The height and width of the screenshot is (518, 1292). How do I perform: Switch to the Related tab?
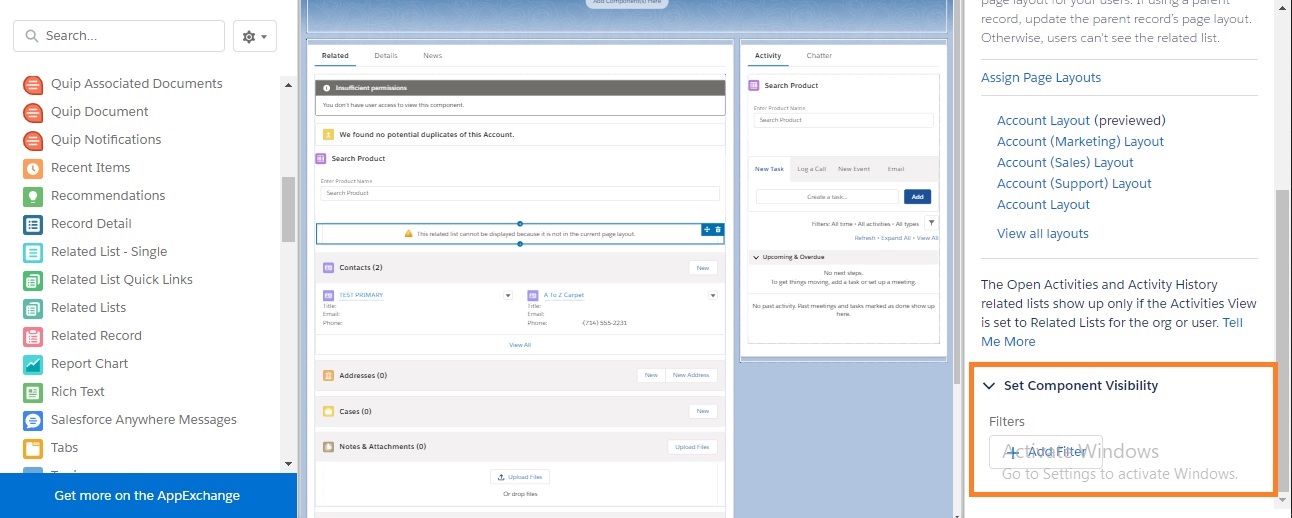pos(335,56)
